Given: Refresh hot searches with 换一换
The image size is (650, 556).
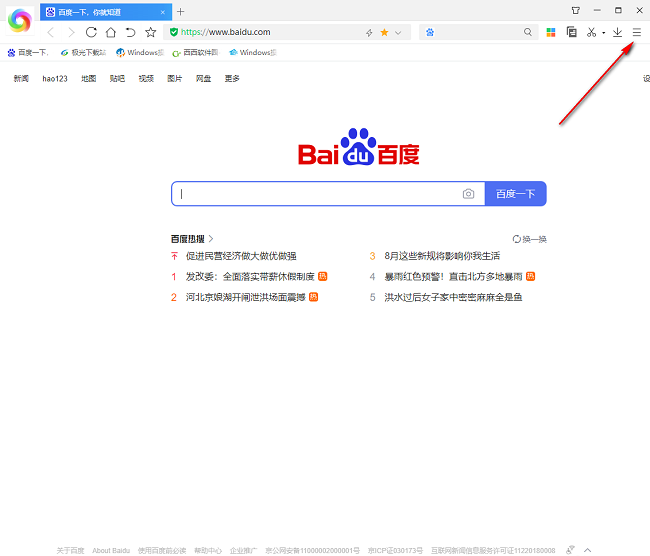Looking at the screenshot, I should (529, 239).
